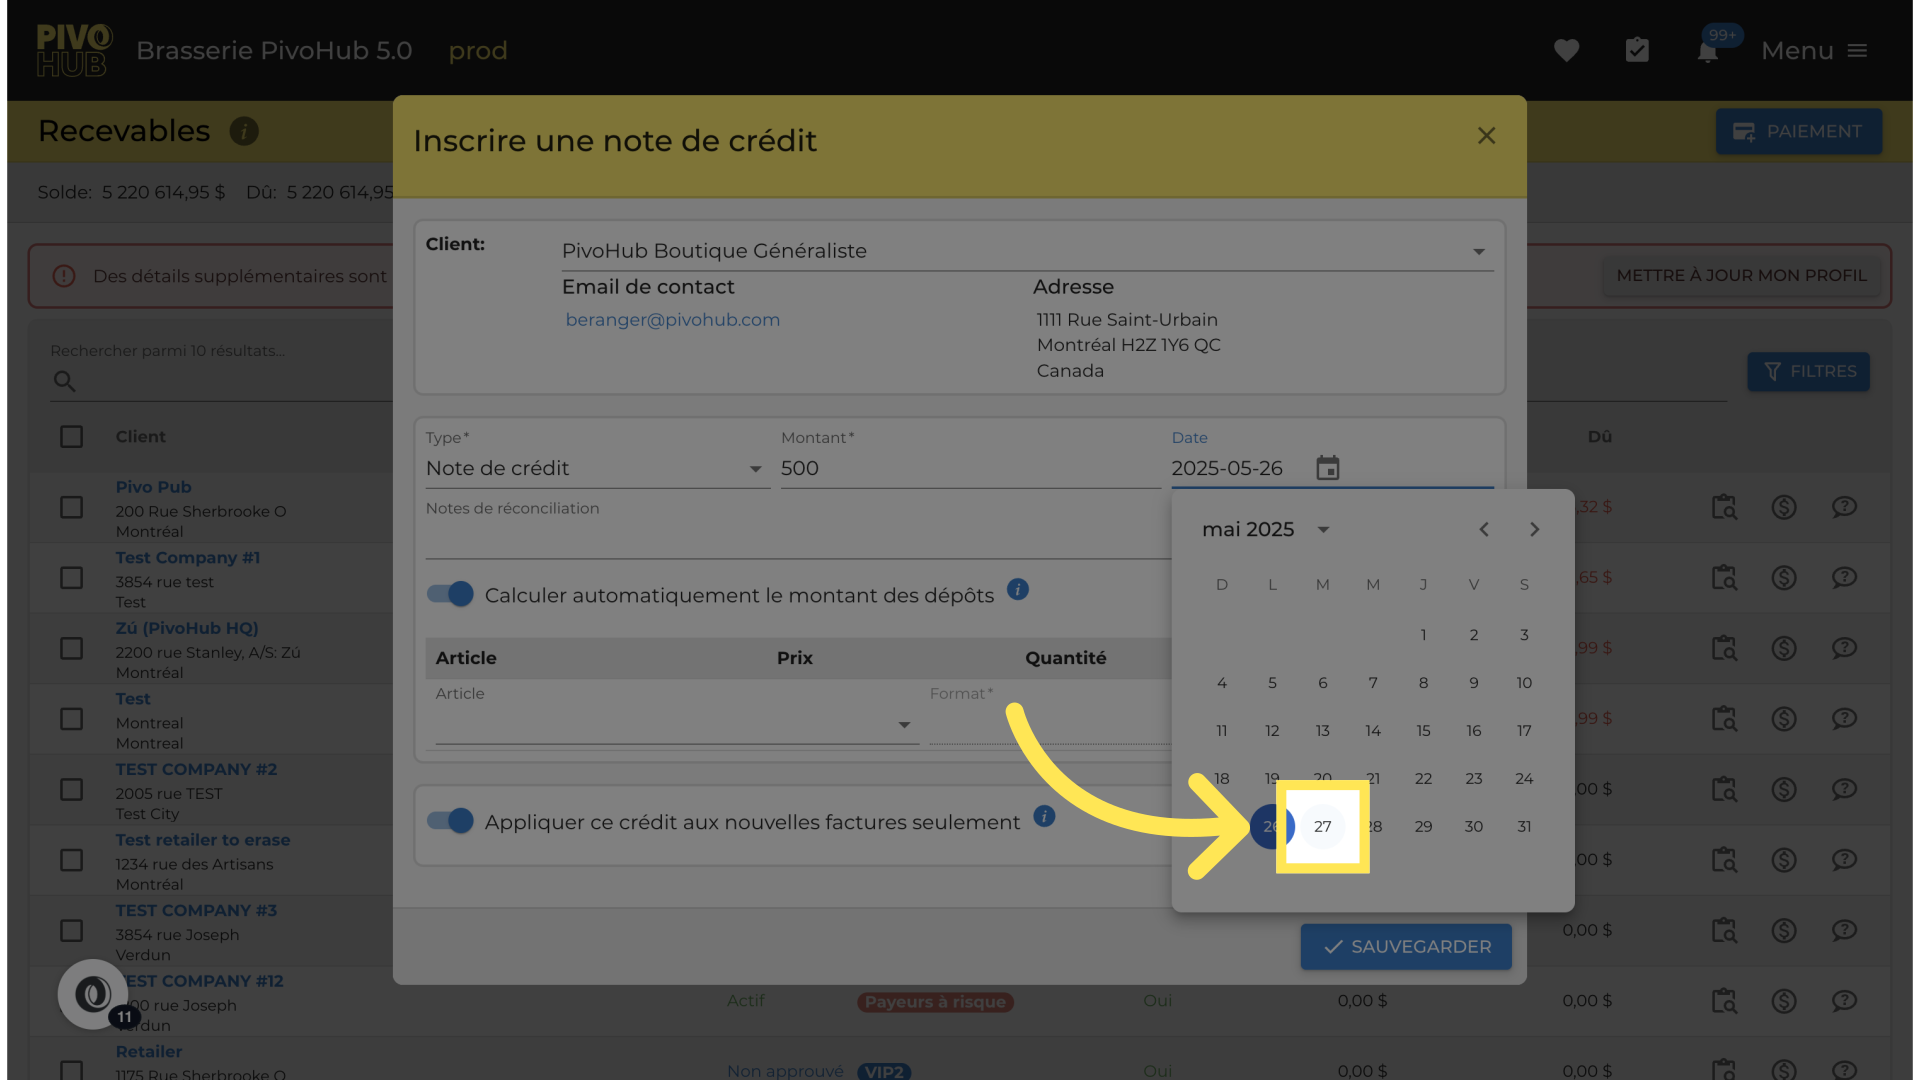Click the info icon beside the Recevables title
Viewport: 1920px width, 1080px height.
click(244, 131)
